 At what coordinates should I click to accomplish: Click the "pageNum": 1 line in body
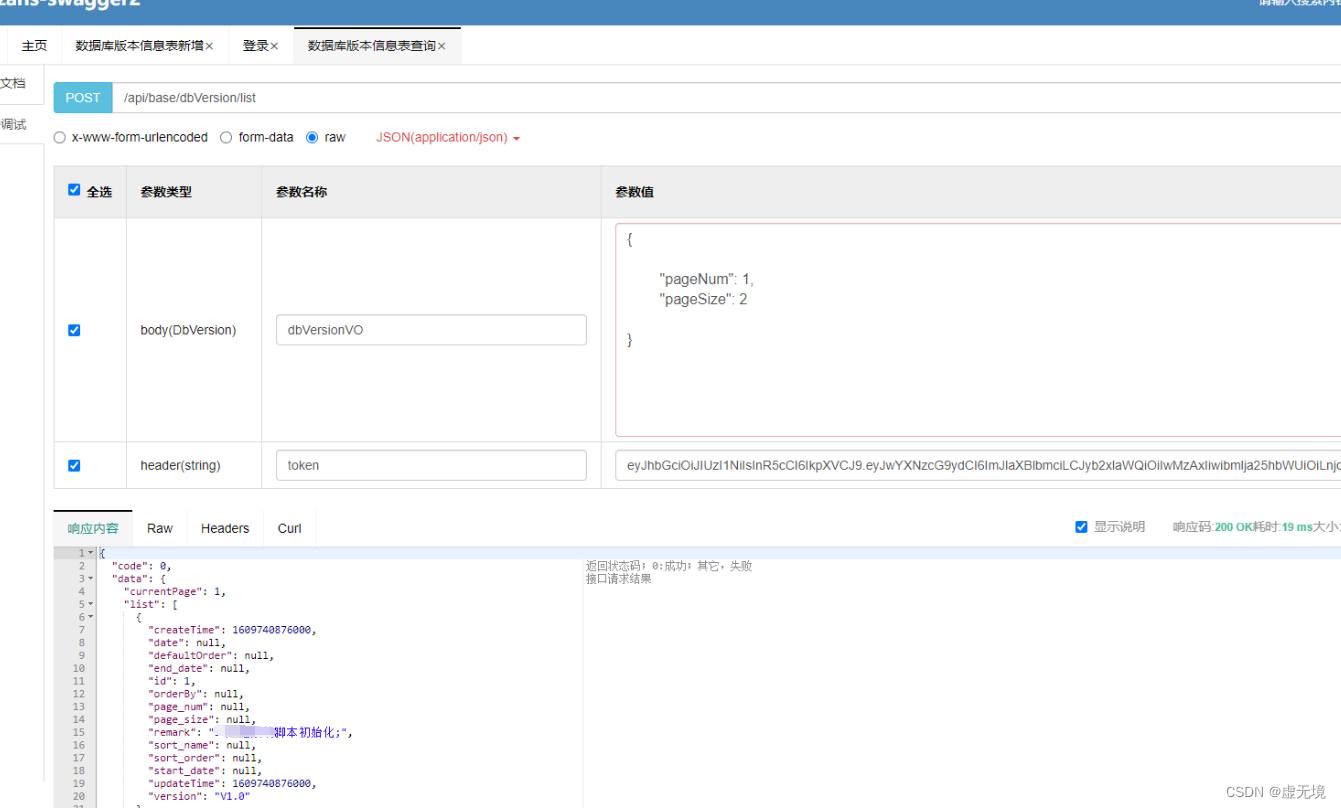pyautogui.click(x=706, y=279)
